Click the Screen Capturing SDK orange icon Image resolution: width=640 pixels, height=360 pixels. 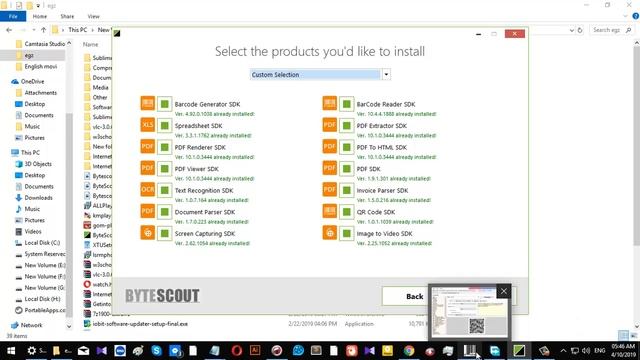coord(147,233)
